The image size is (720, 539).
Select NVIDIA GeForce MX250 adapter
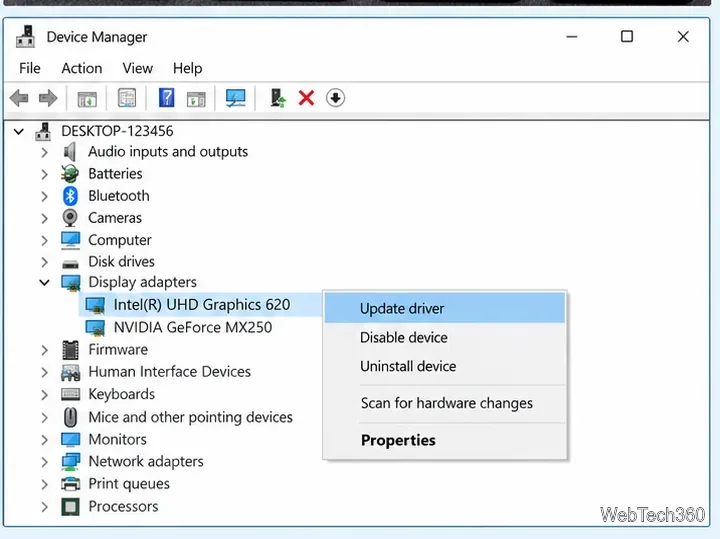192,327
